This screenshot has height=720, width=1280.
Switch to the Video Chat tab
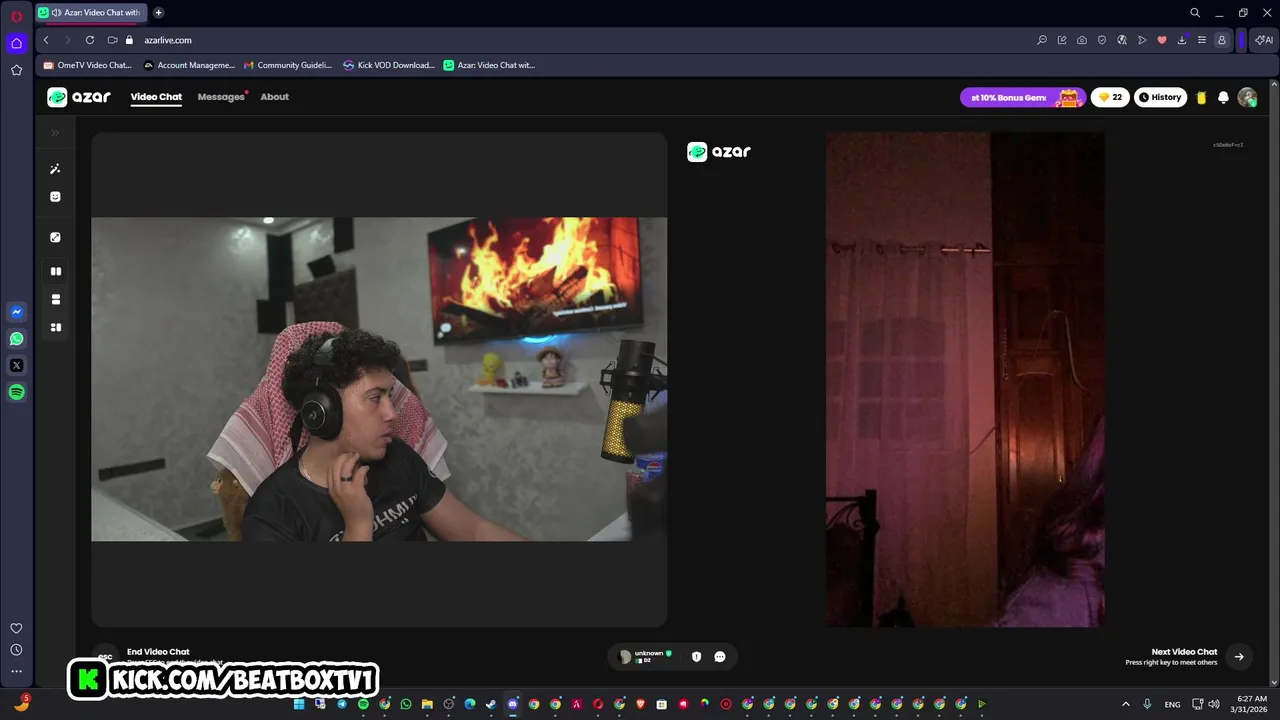[156, 97]
